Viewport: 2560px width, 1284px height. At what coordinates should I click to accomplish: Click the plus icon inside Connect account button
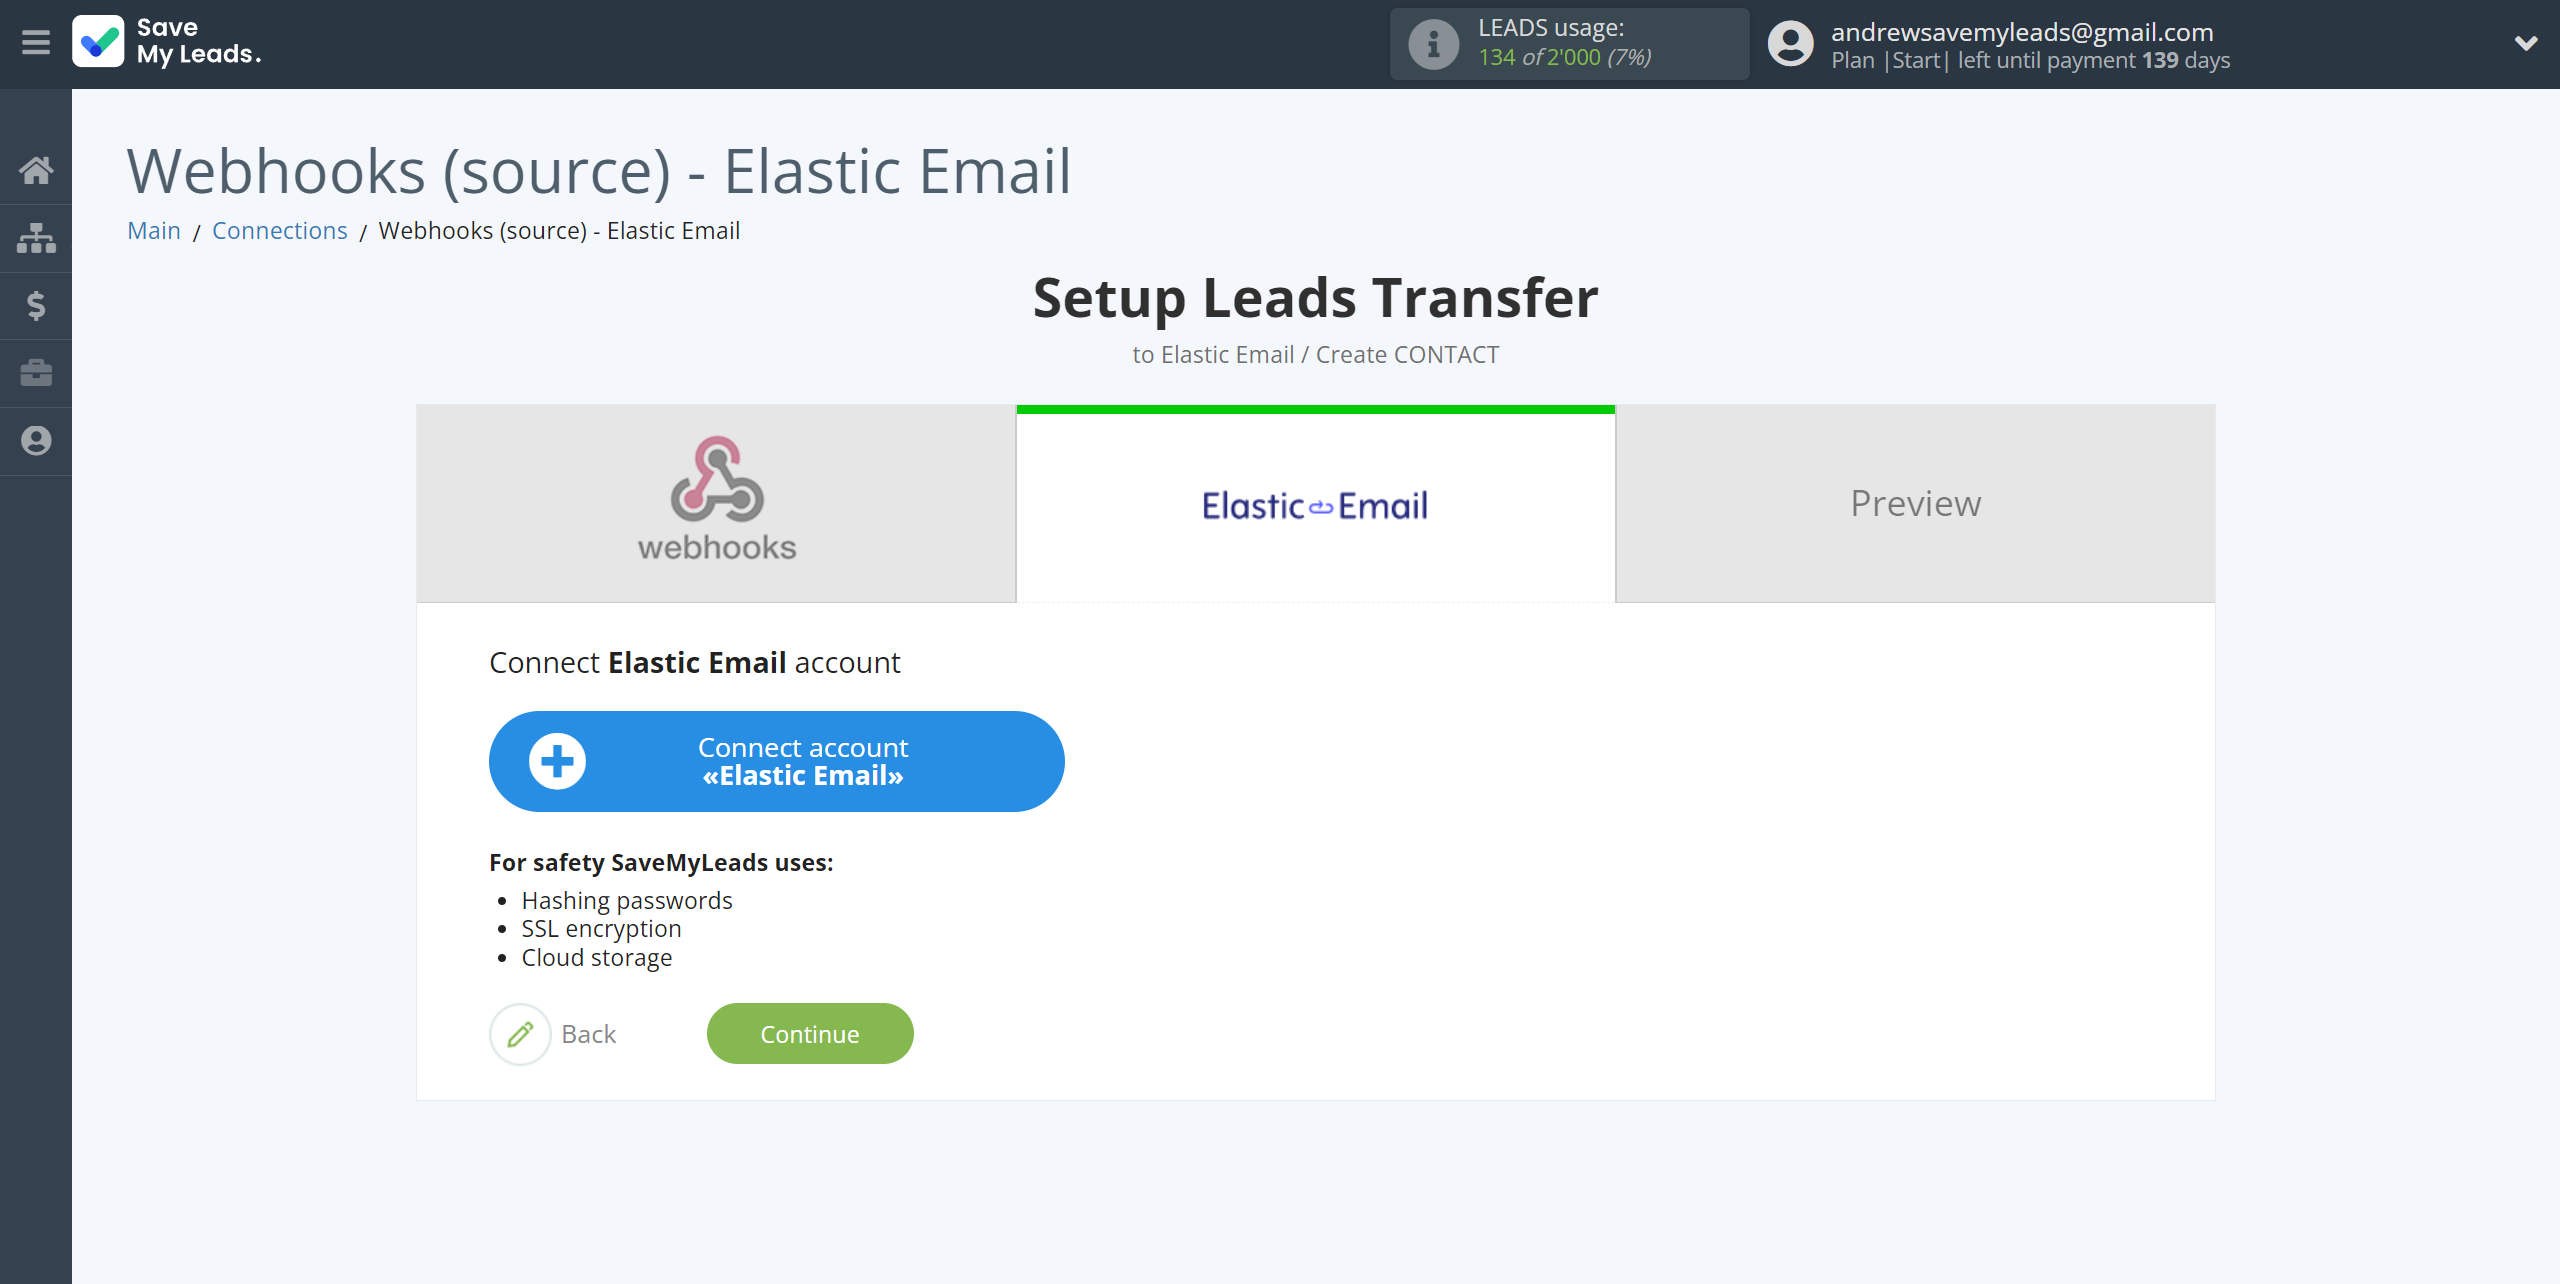[557, 760]
